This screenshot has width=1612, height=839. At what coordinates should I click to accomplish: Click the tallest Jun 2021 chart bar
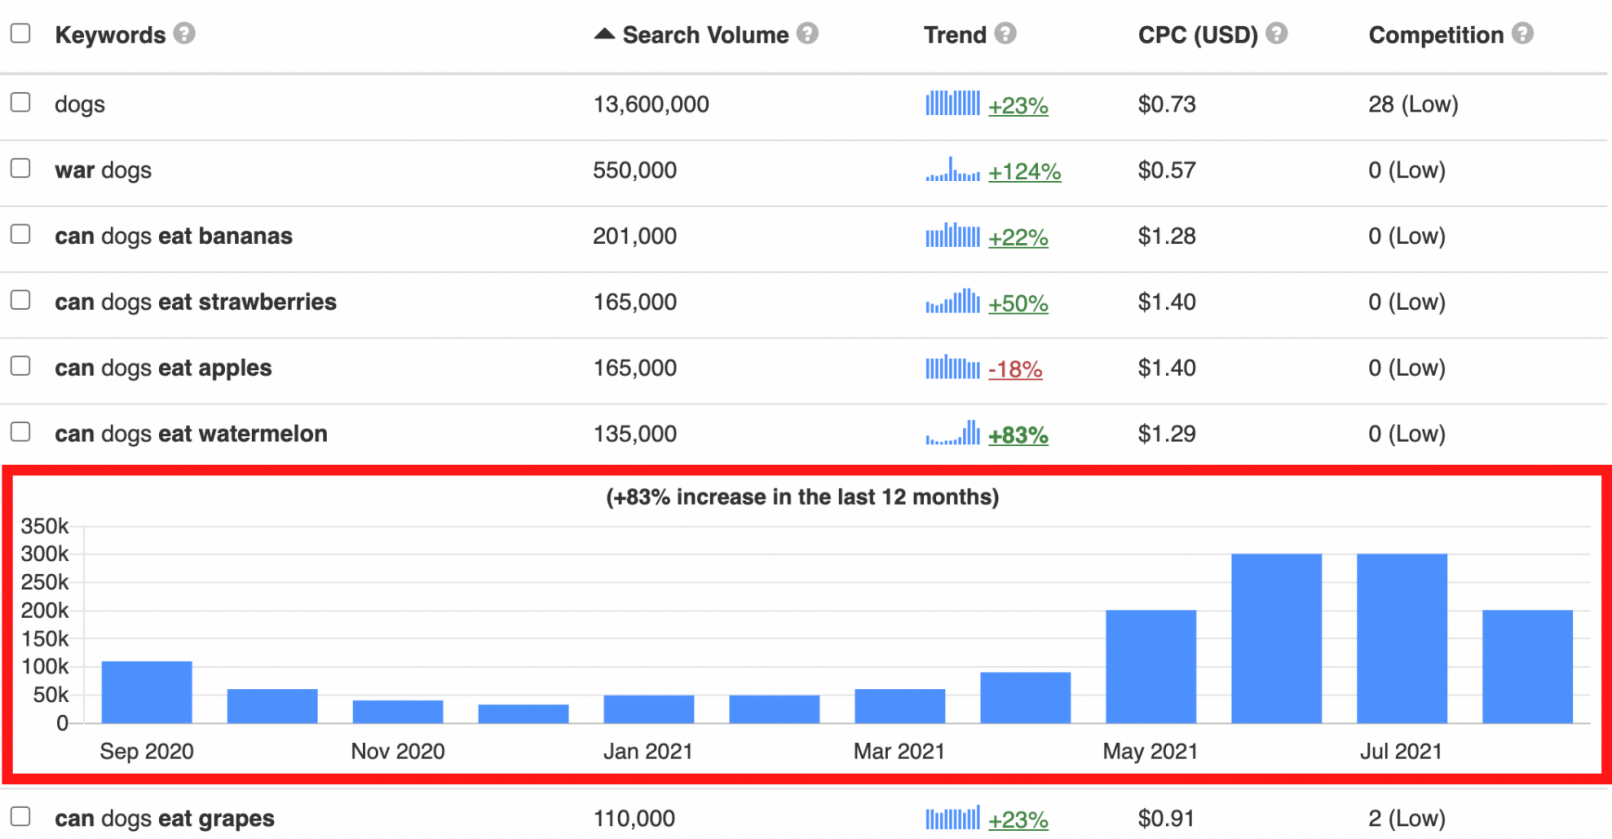(1276, 638)
